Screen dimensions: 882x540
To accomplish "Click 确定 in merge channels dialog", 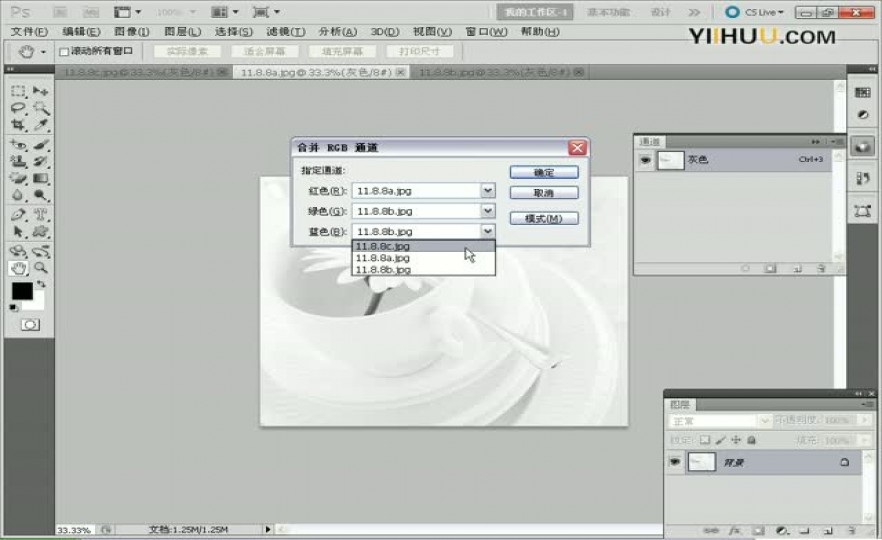I will tap(544, 172).
